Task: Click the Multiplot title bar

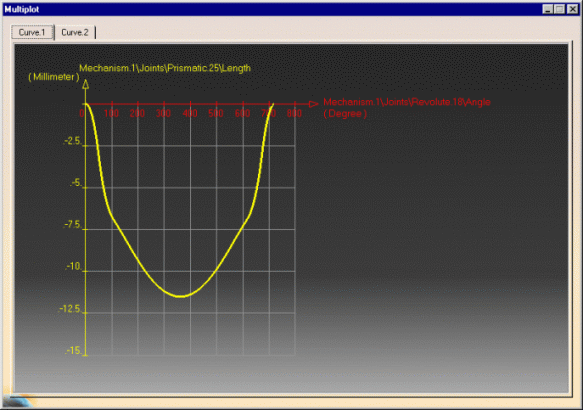Action: pos(271,9)
